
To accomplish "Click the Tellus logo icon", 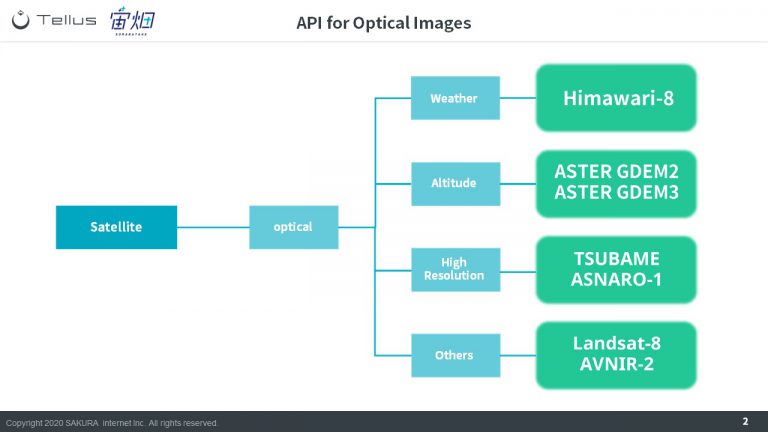I will (21, 20).
